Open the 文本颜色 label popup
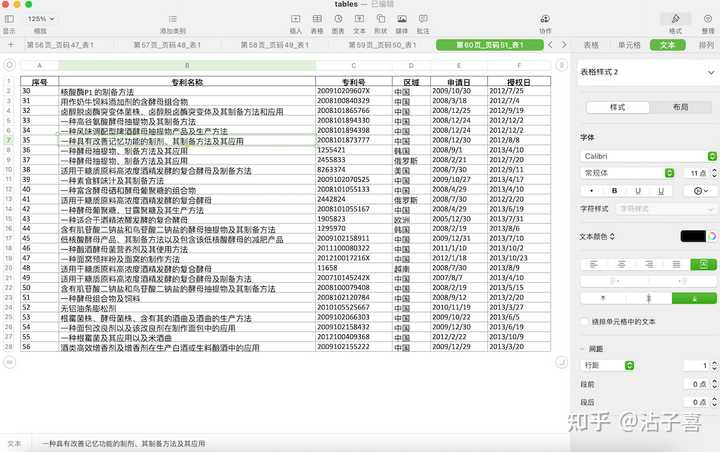 pos(597,237)
